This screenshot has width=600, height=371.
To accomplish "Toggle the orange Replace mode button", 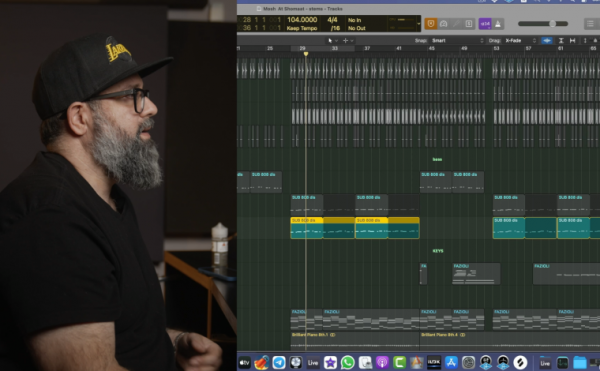I will [431, 24].
